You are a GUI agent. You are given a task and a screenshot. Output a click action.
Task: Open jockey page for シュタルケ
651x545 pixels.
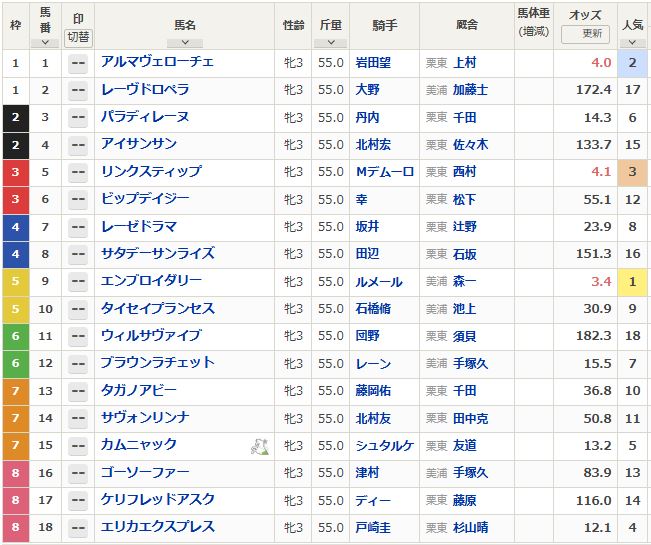coord(384,446)
